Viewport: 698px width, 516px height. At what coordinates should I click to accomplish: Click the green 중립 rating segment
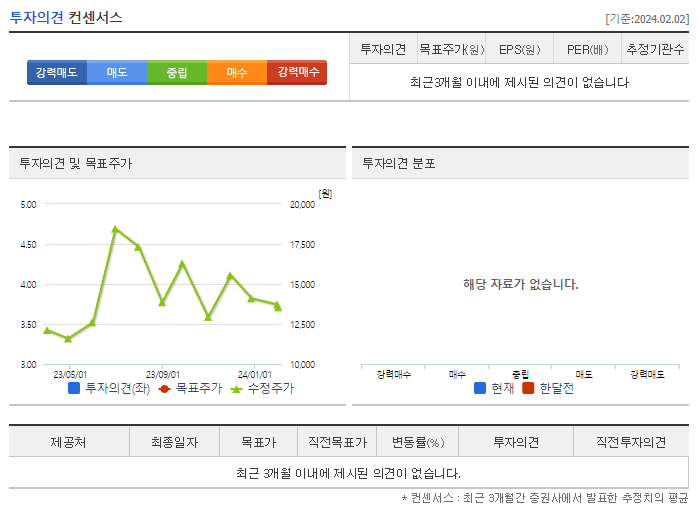pos(177,73)
